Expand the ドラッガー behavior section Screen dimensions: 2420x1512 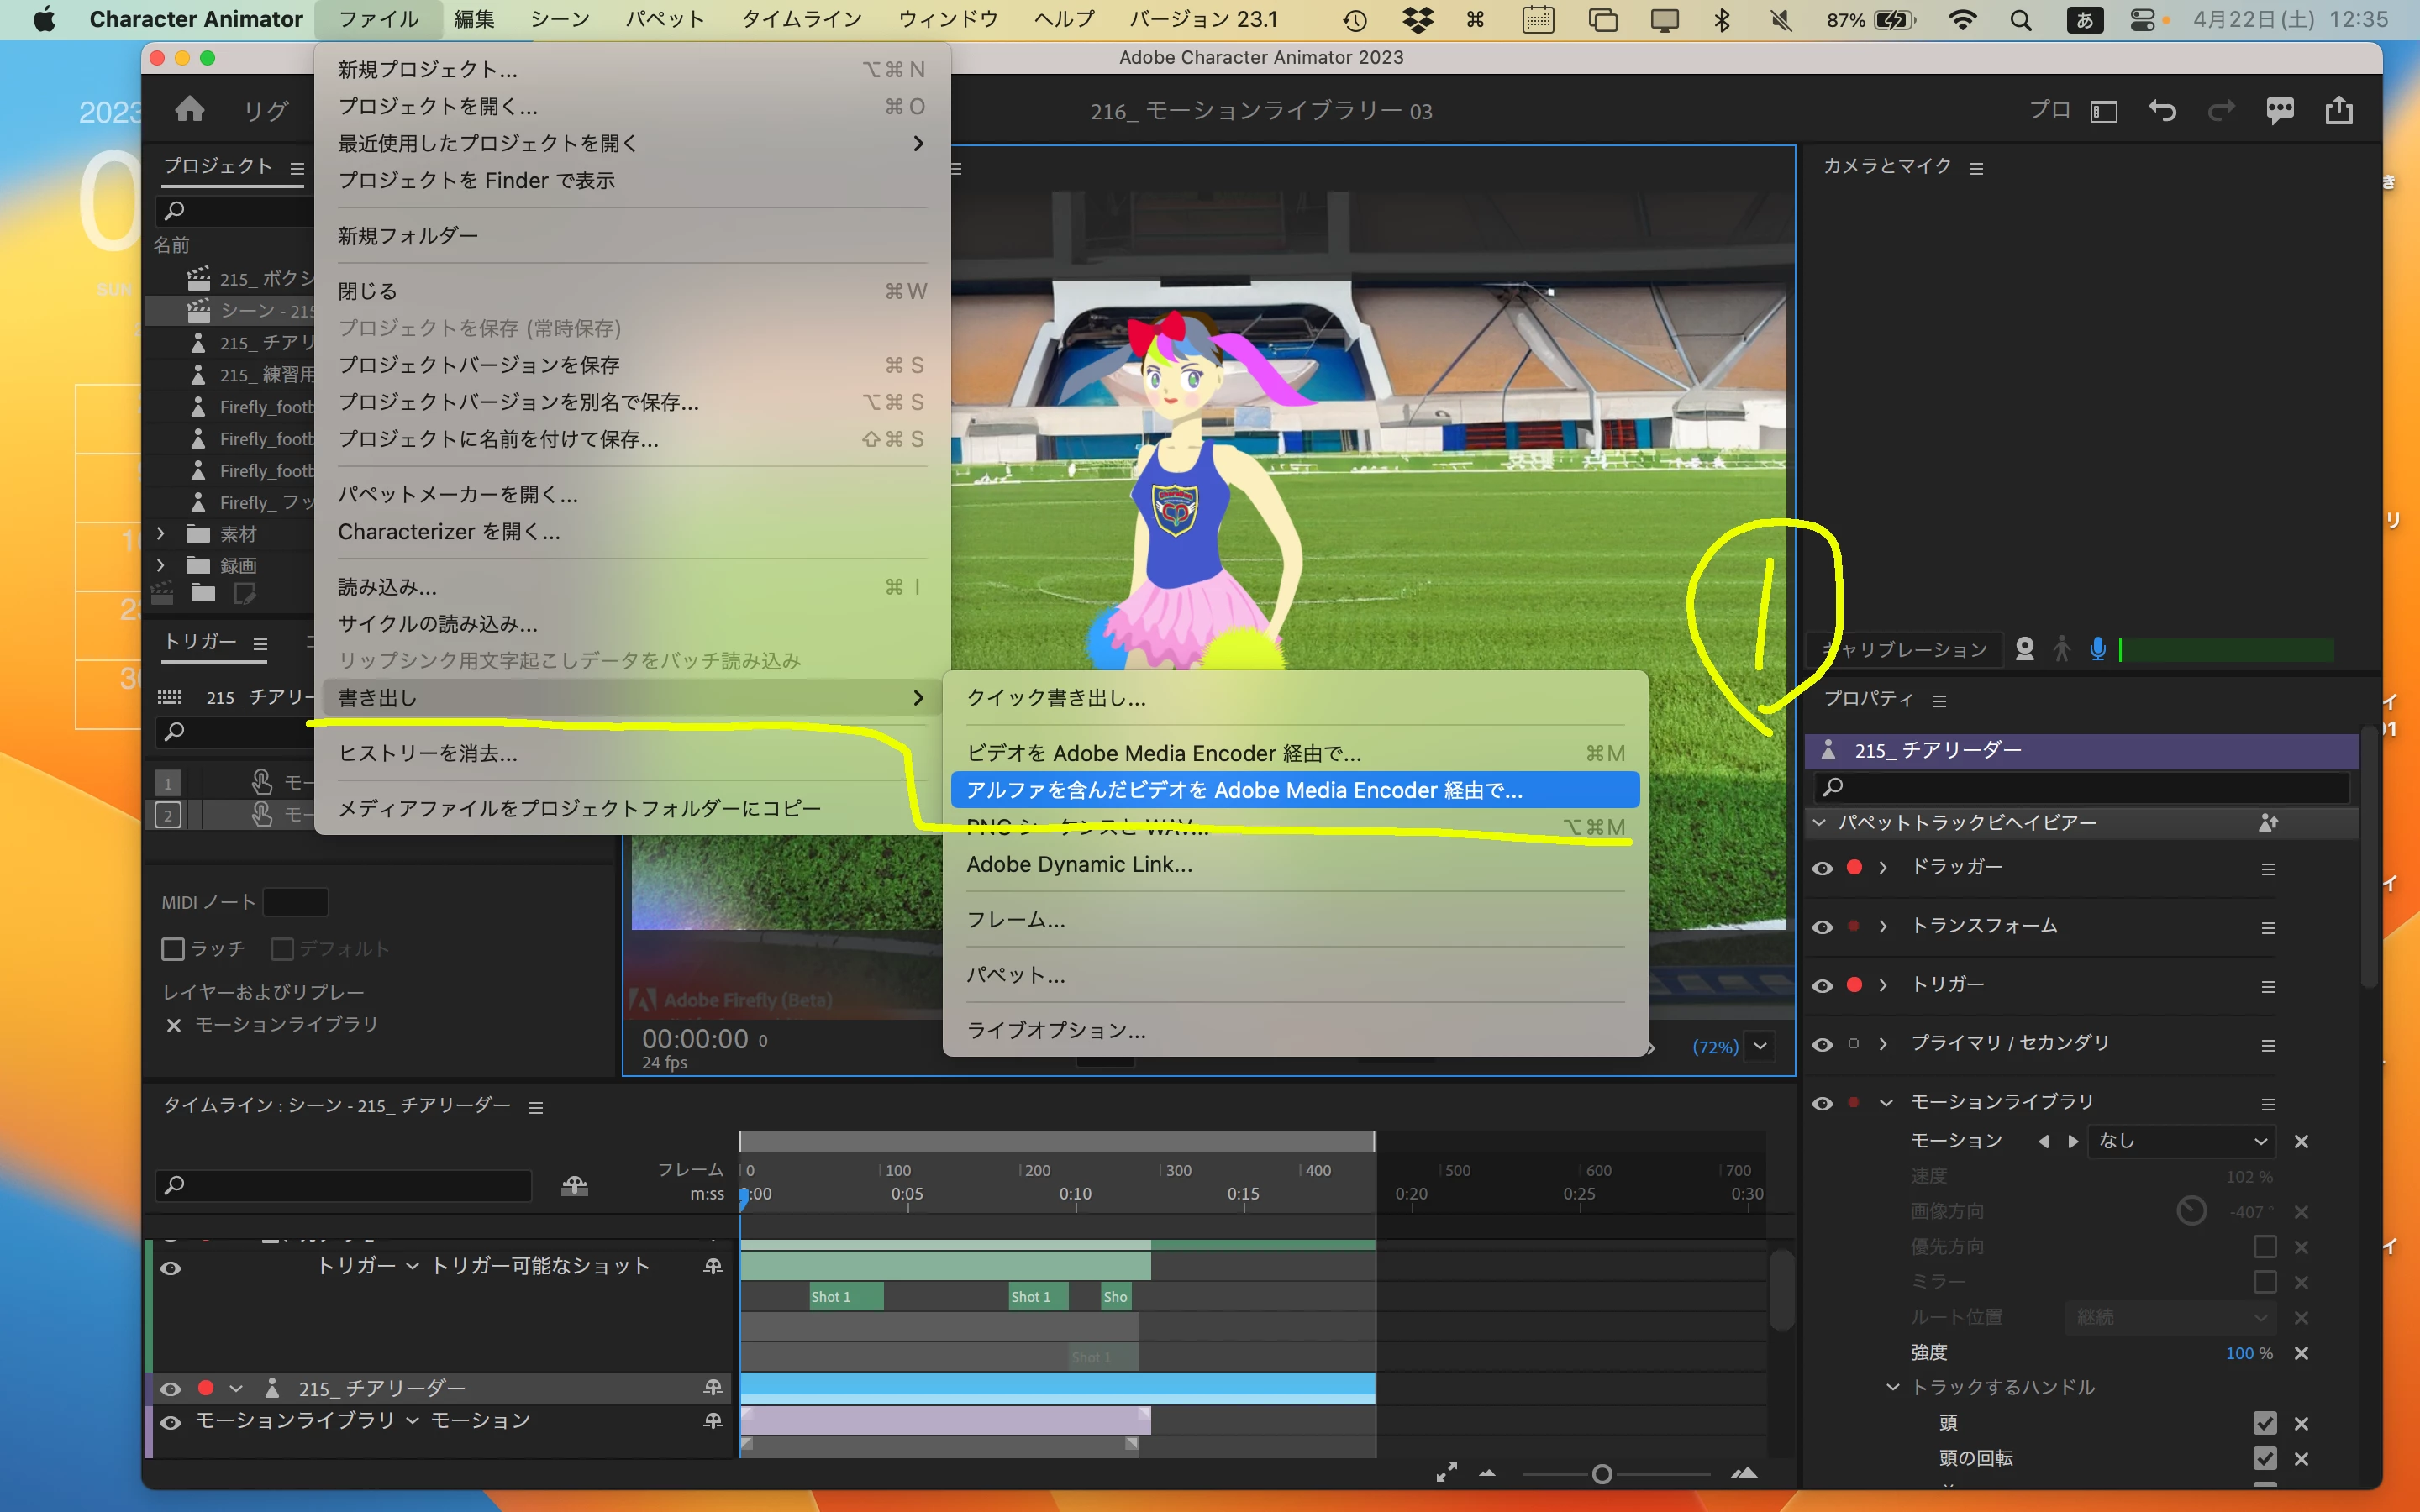click(x=1883, y=868)
